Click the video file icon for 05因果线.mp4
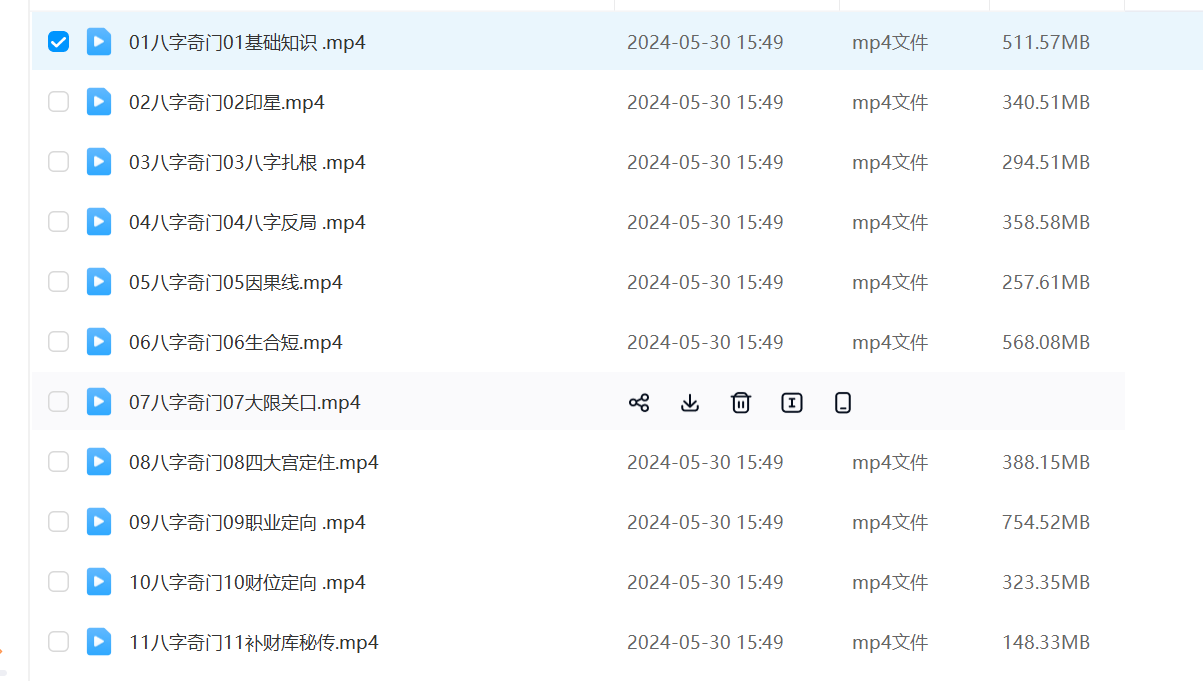Viewport: 1203px width, 681px height. [x=99, y=282]
